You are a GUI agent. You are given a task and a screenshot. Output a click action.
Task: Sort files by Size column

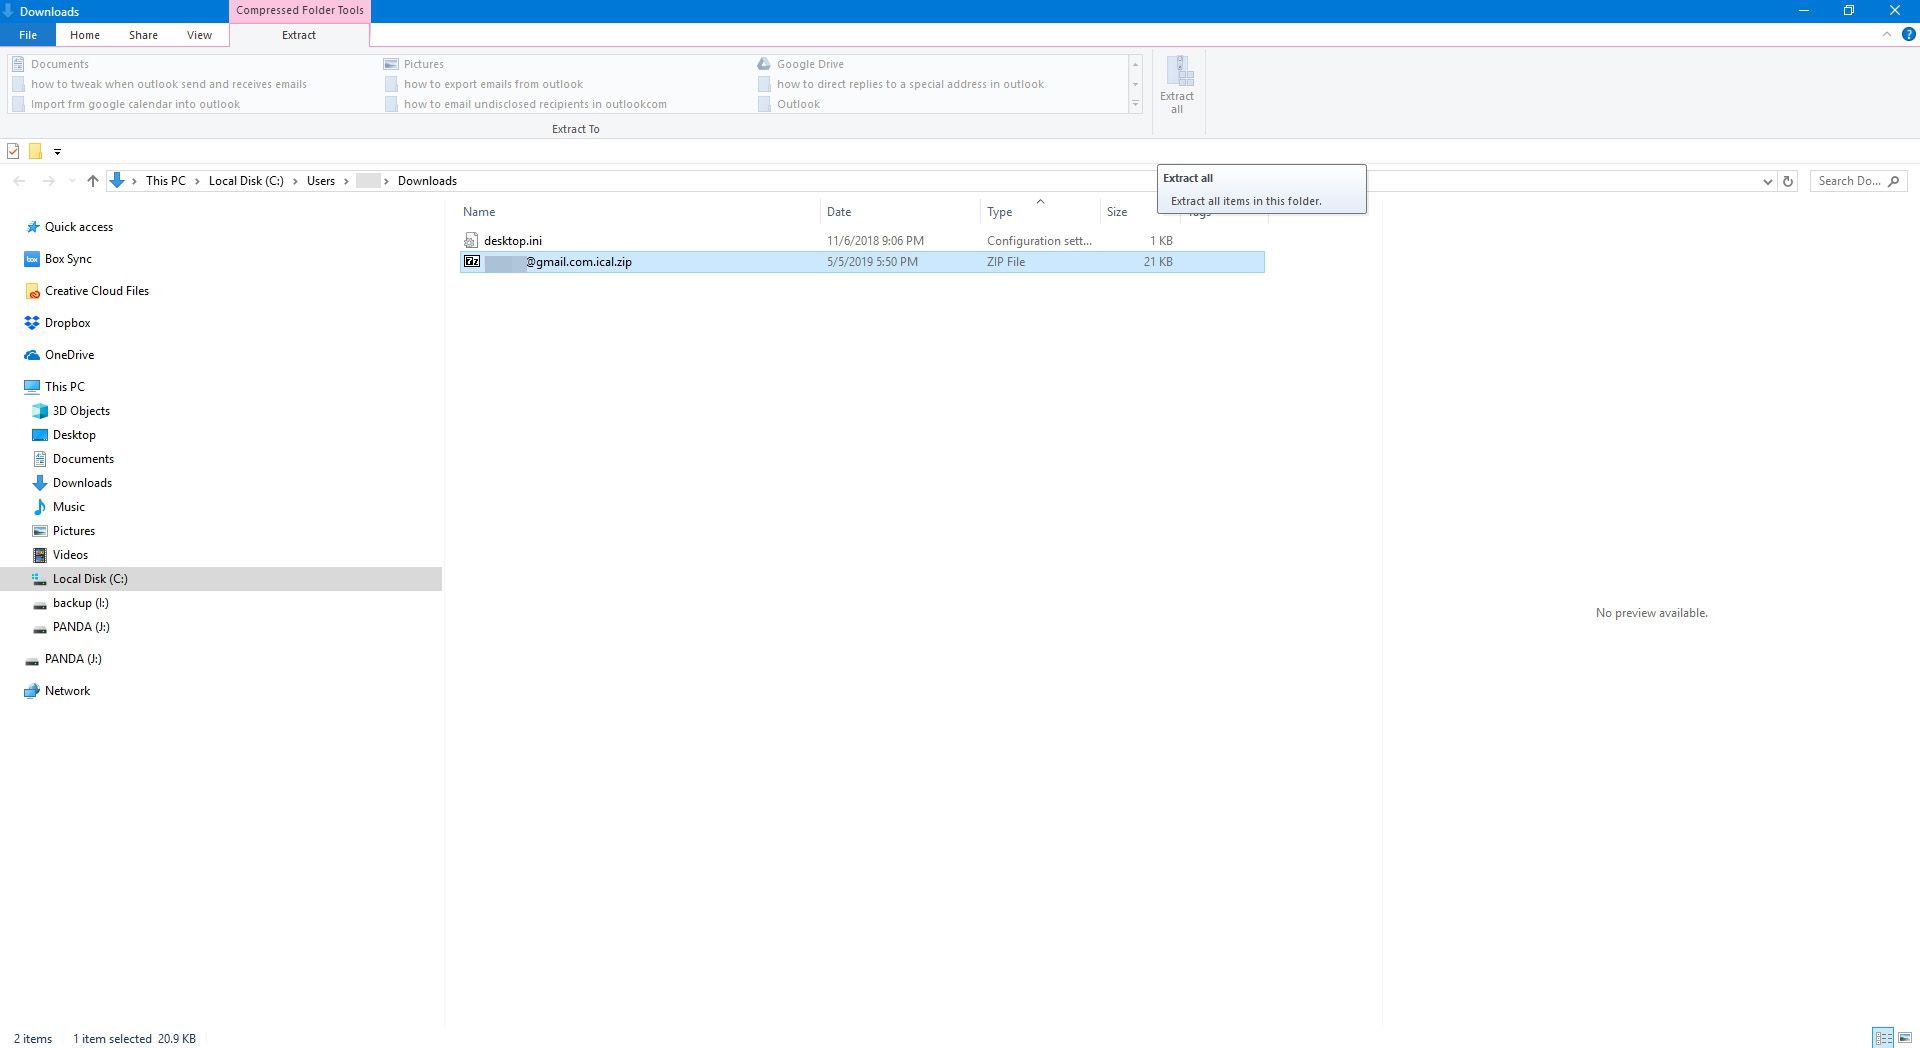pyautogui.click(x=1117, y=212)
